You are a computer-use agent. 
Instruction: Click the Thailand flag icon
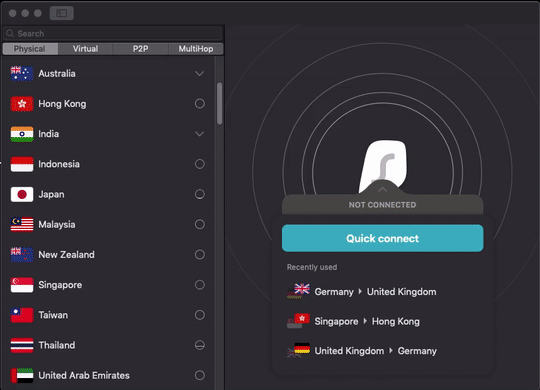point(22,345)
